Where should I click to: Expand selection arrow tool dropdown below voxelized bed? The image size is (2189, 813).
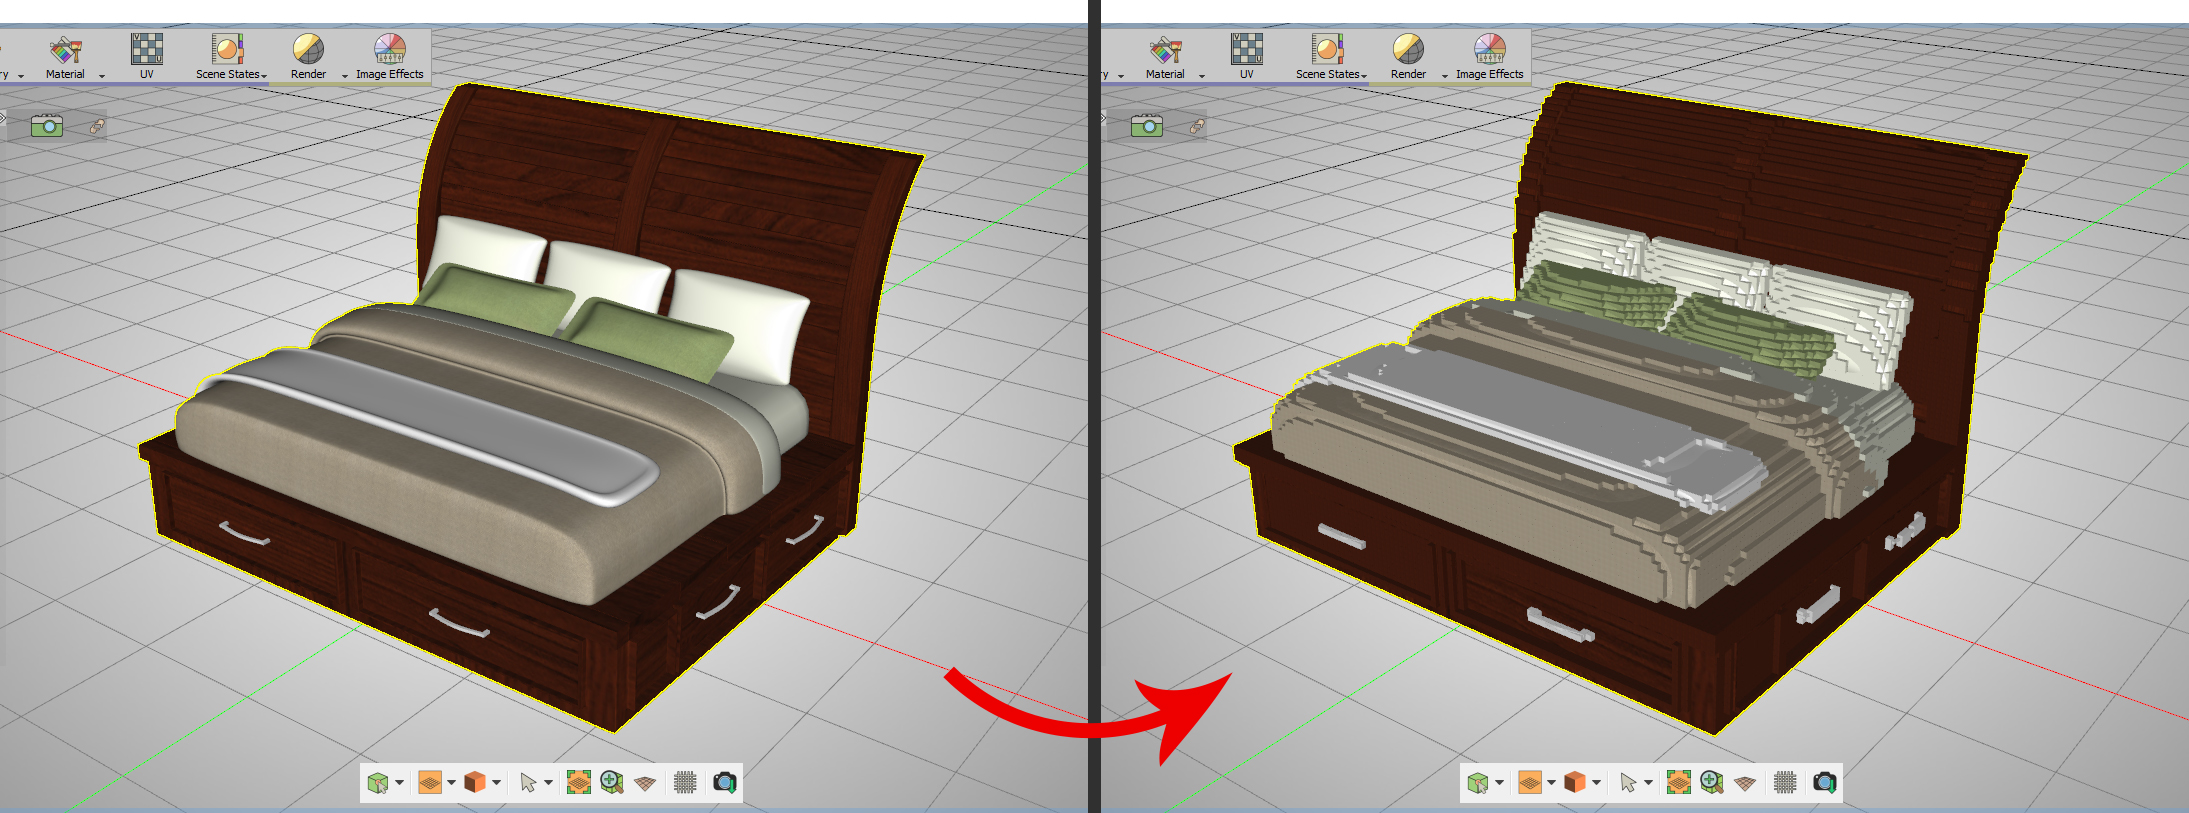(1648, 782)
